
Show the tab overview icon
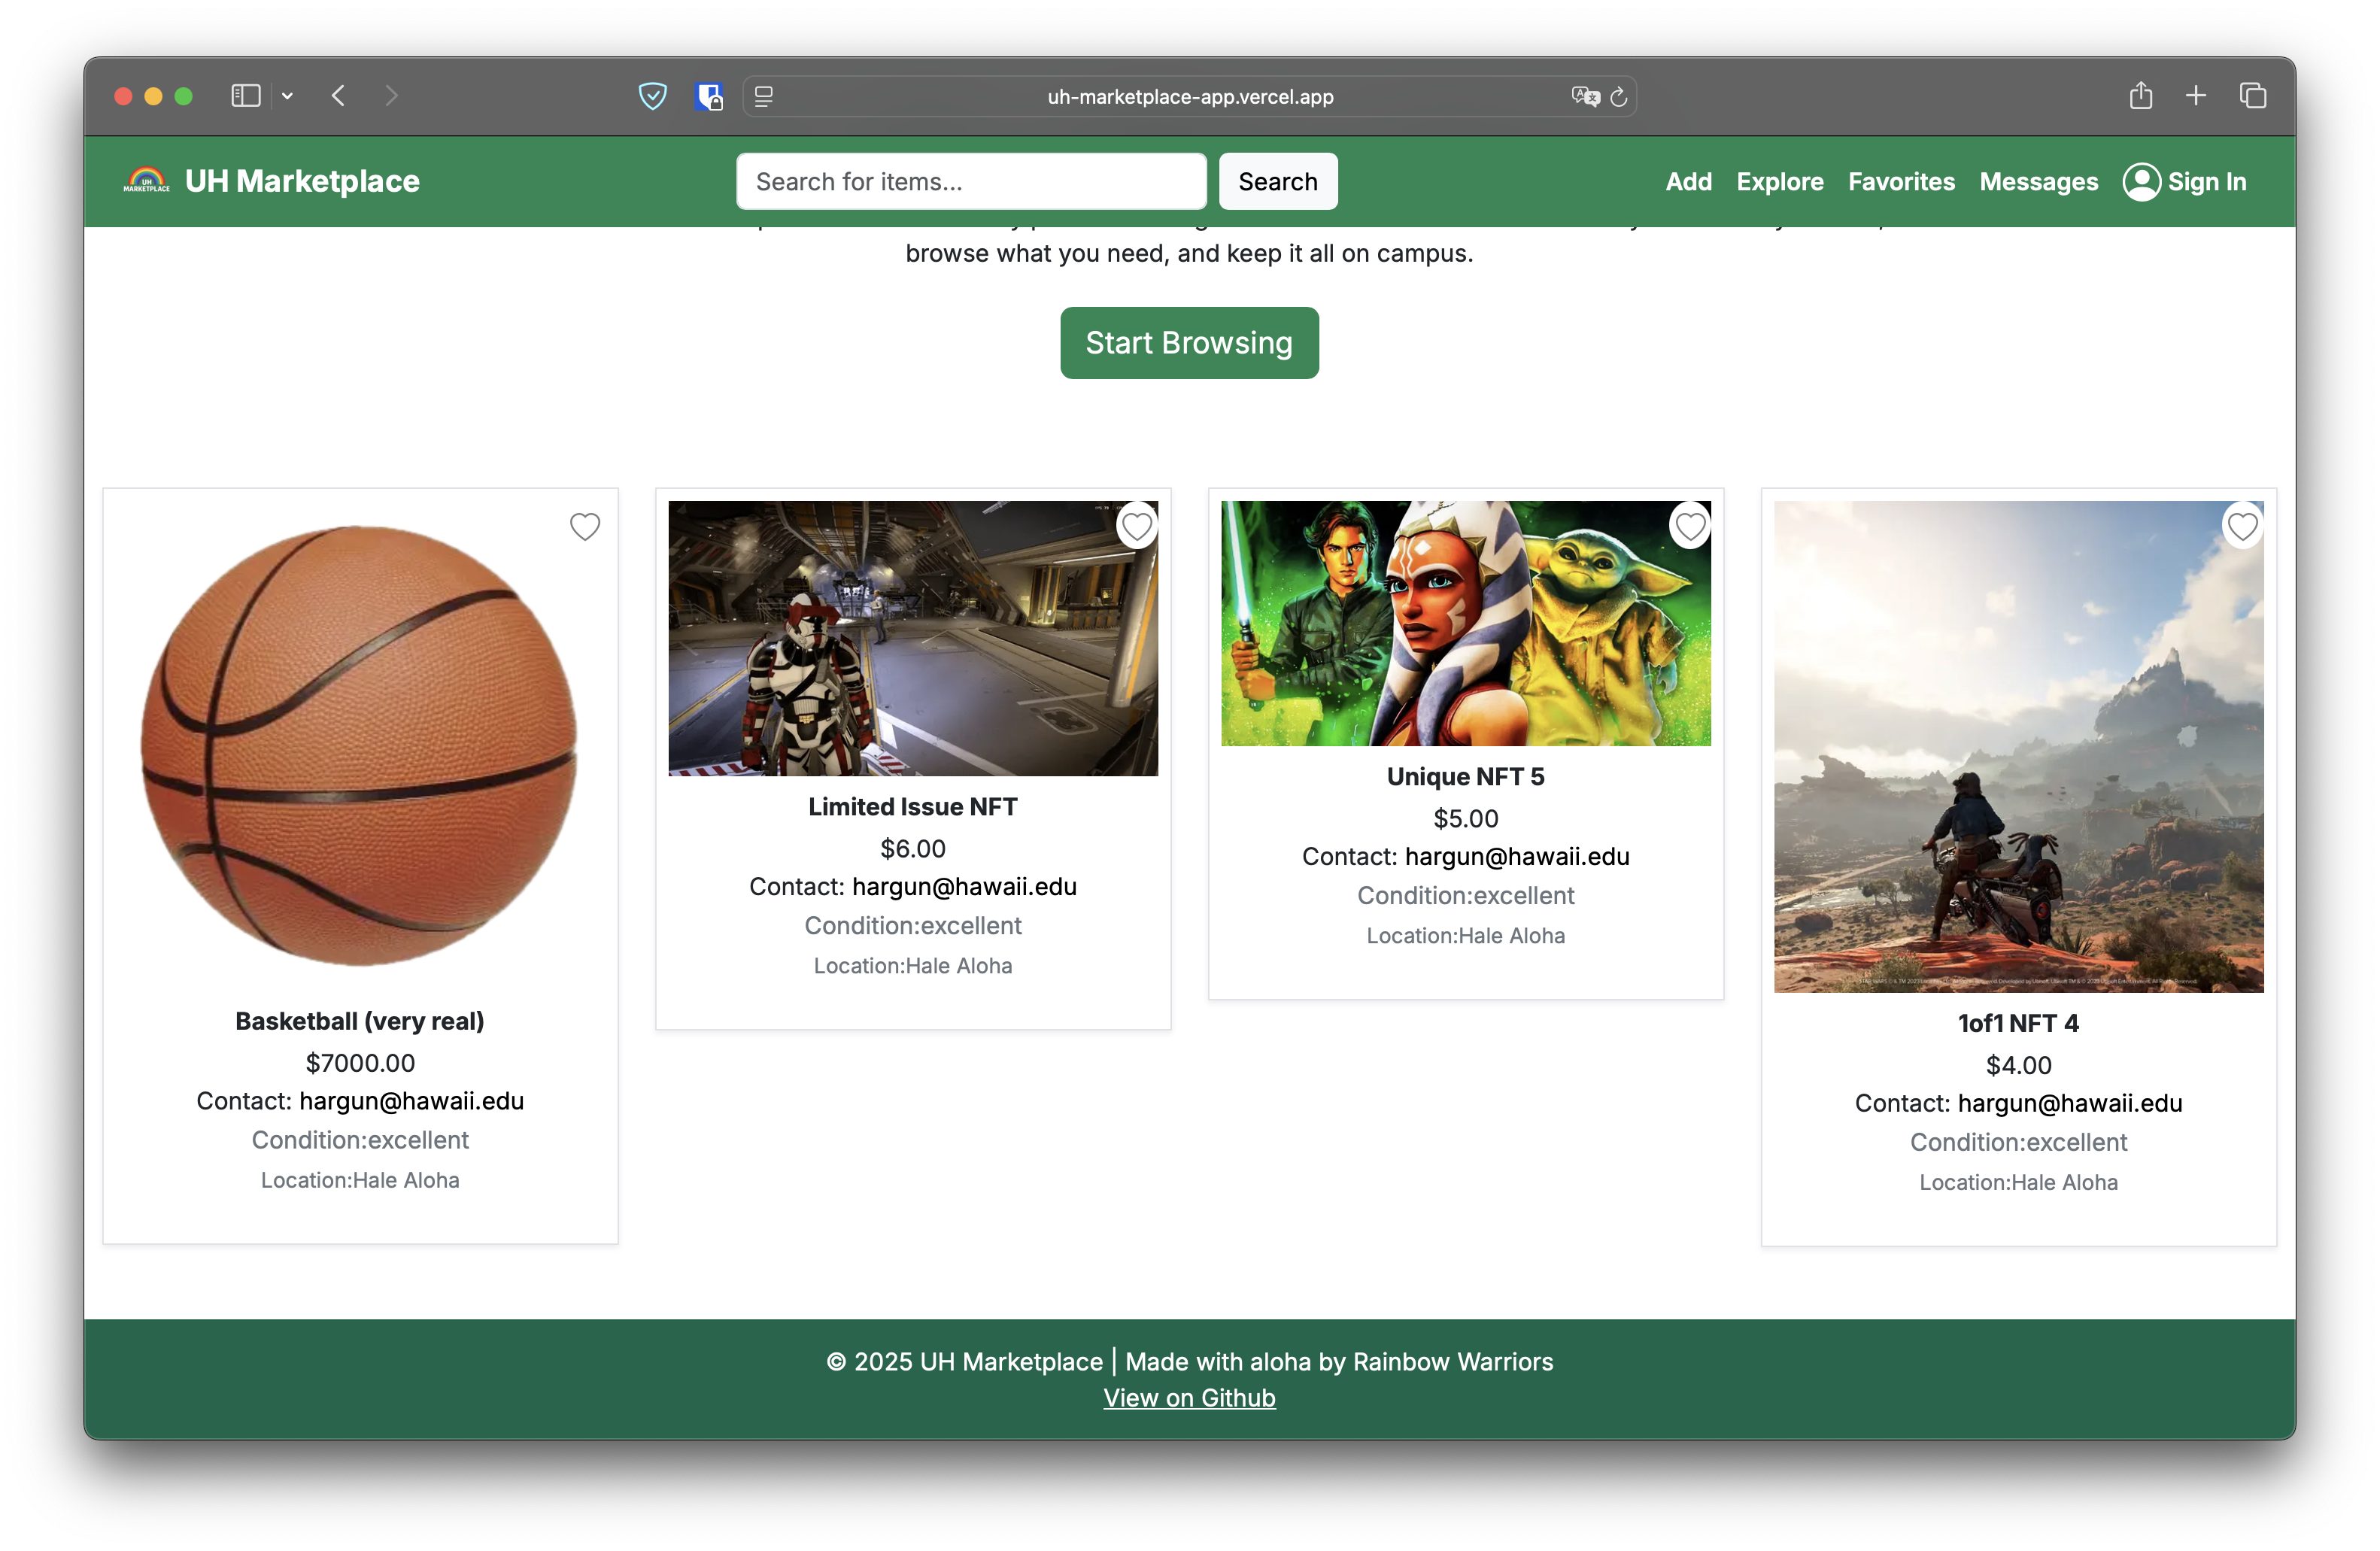(2252, 96)
